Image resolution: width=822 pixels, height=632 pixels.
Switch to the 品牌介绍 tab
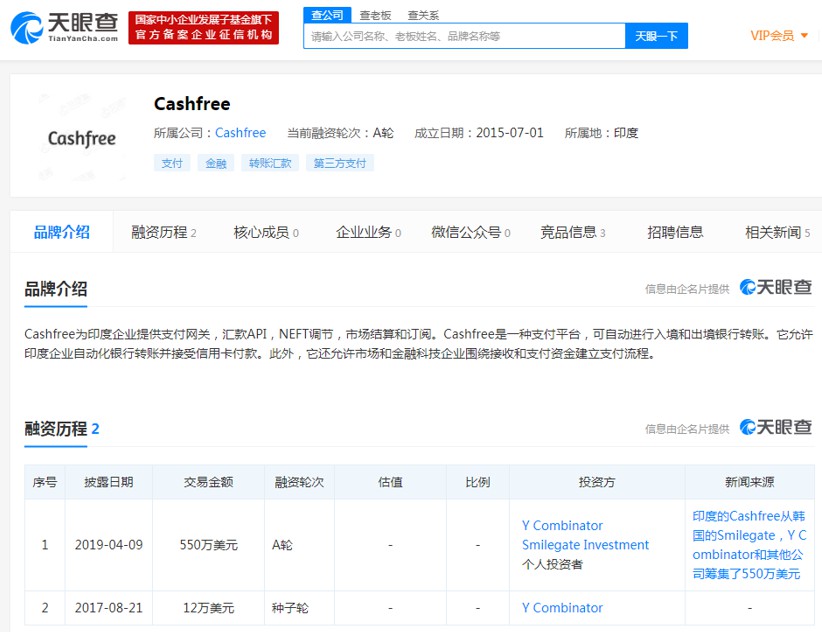(x=61, y=232)
